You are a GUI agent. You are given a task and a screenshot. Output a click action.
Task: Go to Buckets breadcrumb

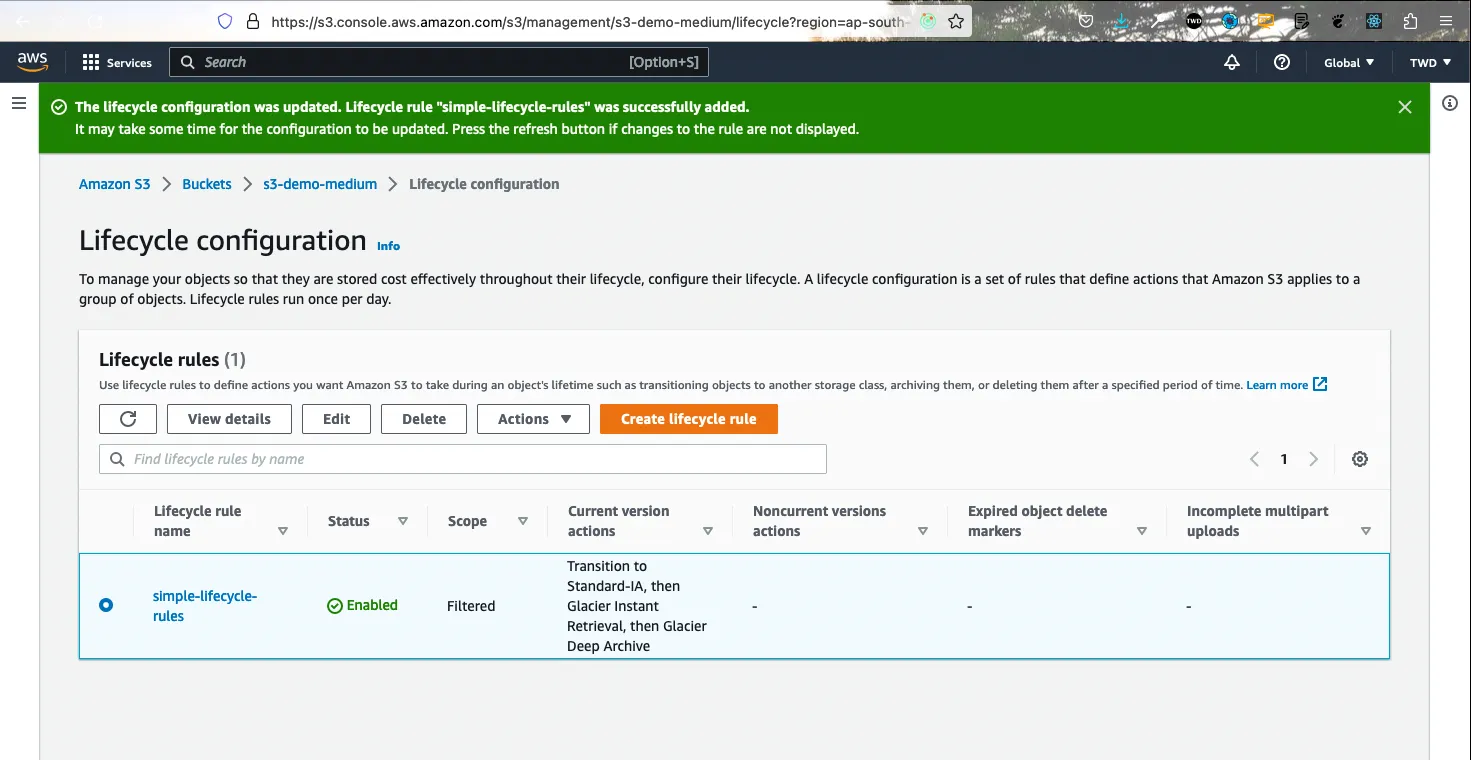tap(207, 184)
